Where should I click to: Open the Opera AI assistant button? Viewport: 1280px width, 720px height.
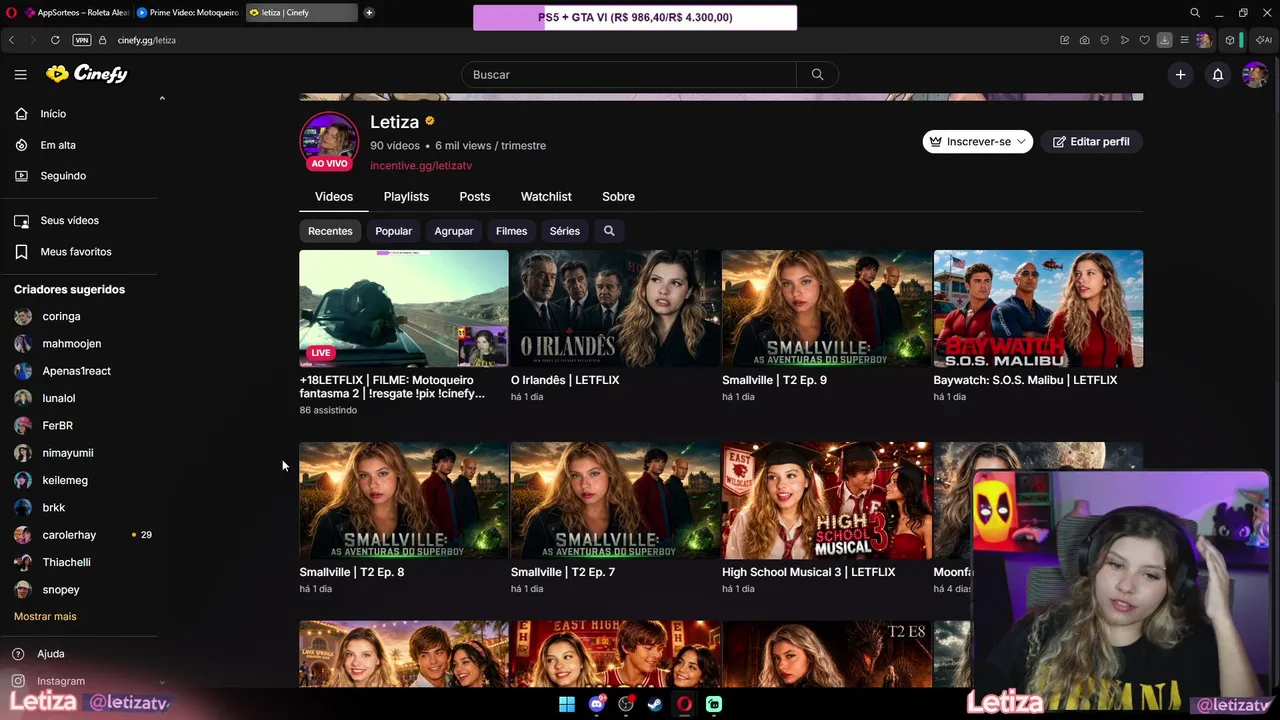point(1263,40)
